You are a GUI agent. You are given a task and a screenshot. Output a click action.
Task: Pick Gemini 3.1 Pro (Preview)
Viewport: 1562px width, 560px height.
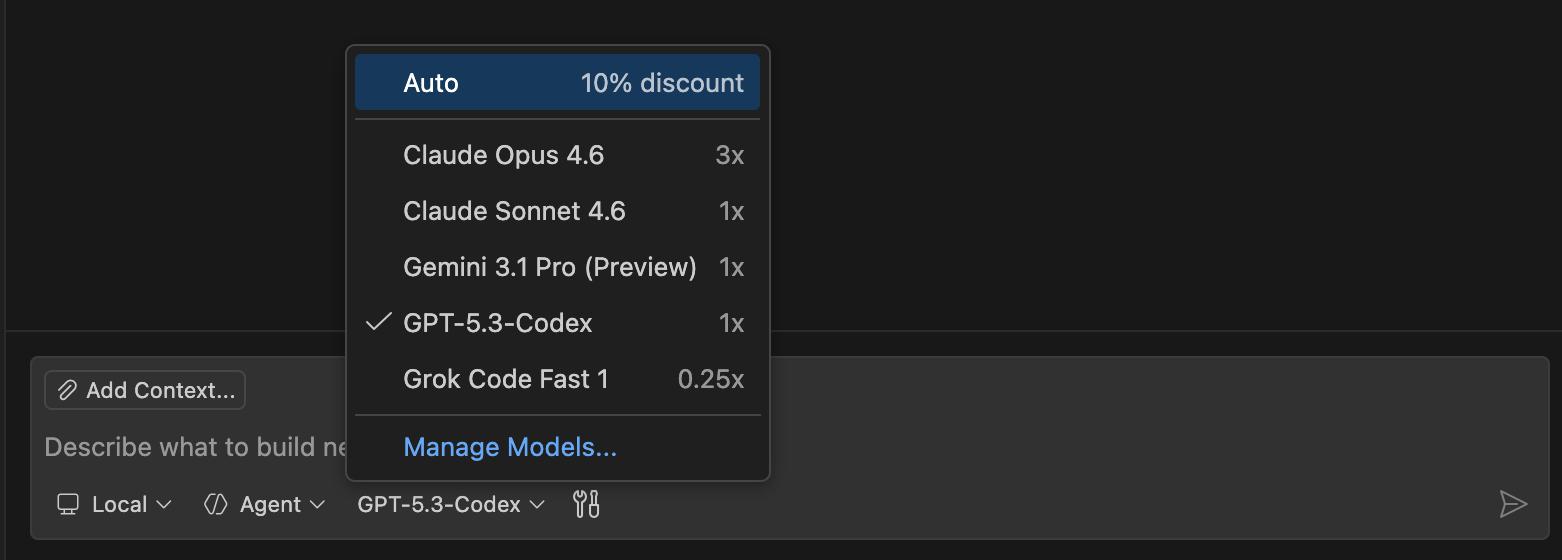557,267
